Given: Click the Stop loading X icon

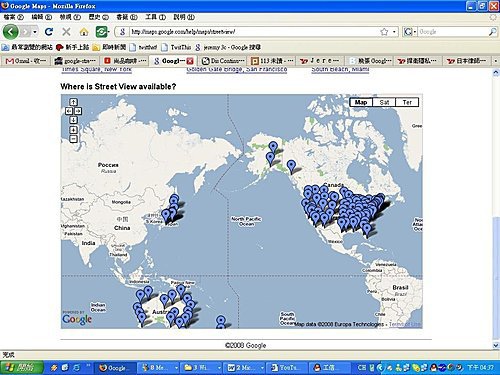Looking at the screenshot, I should tap(66, 32).
